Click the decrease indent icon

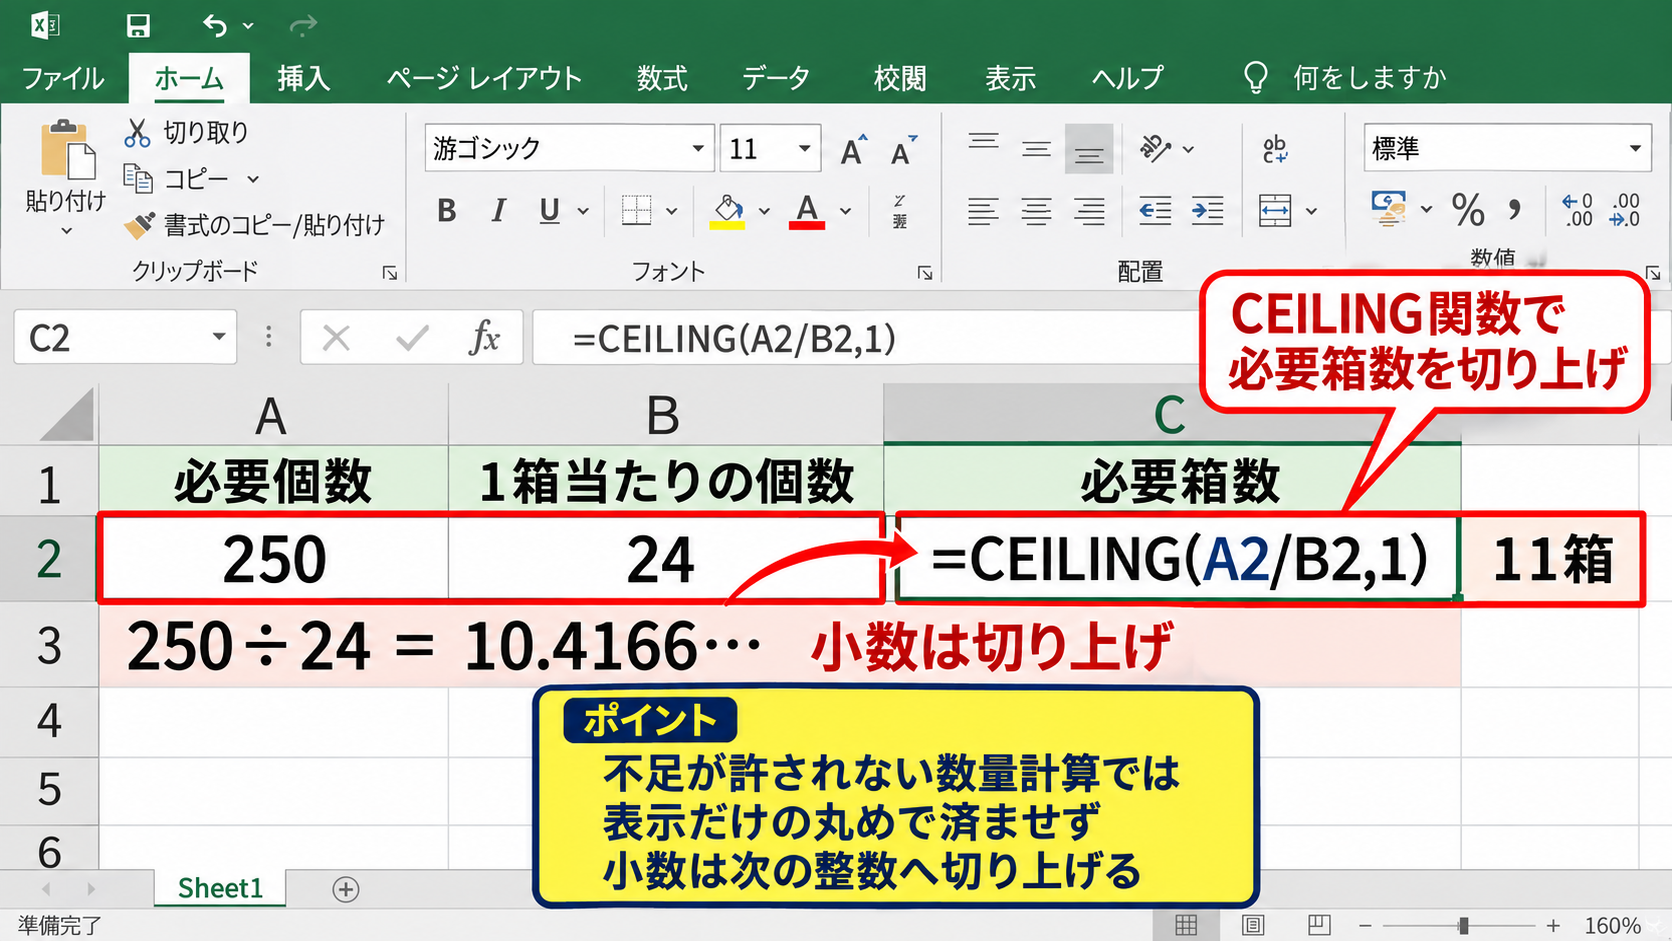pyautogui.click(x=1155, y=210)
